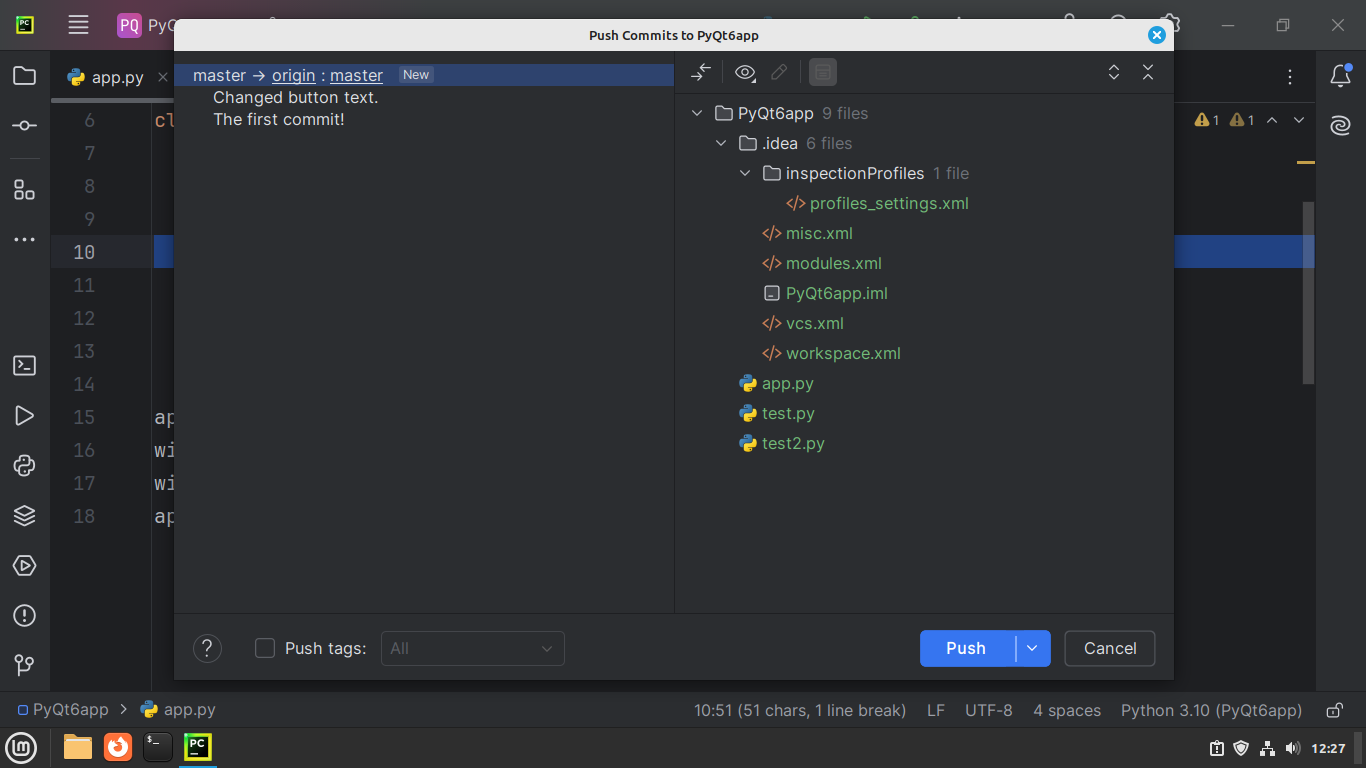Select misc.xml in file tree

point(819,233)
